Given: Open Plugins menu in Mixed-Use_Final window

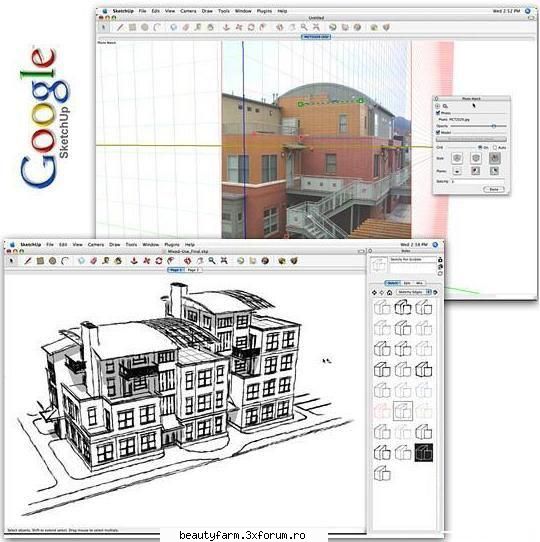Looking at the screenshot, I should (x=172, y=244).
